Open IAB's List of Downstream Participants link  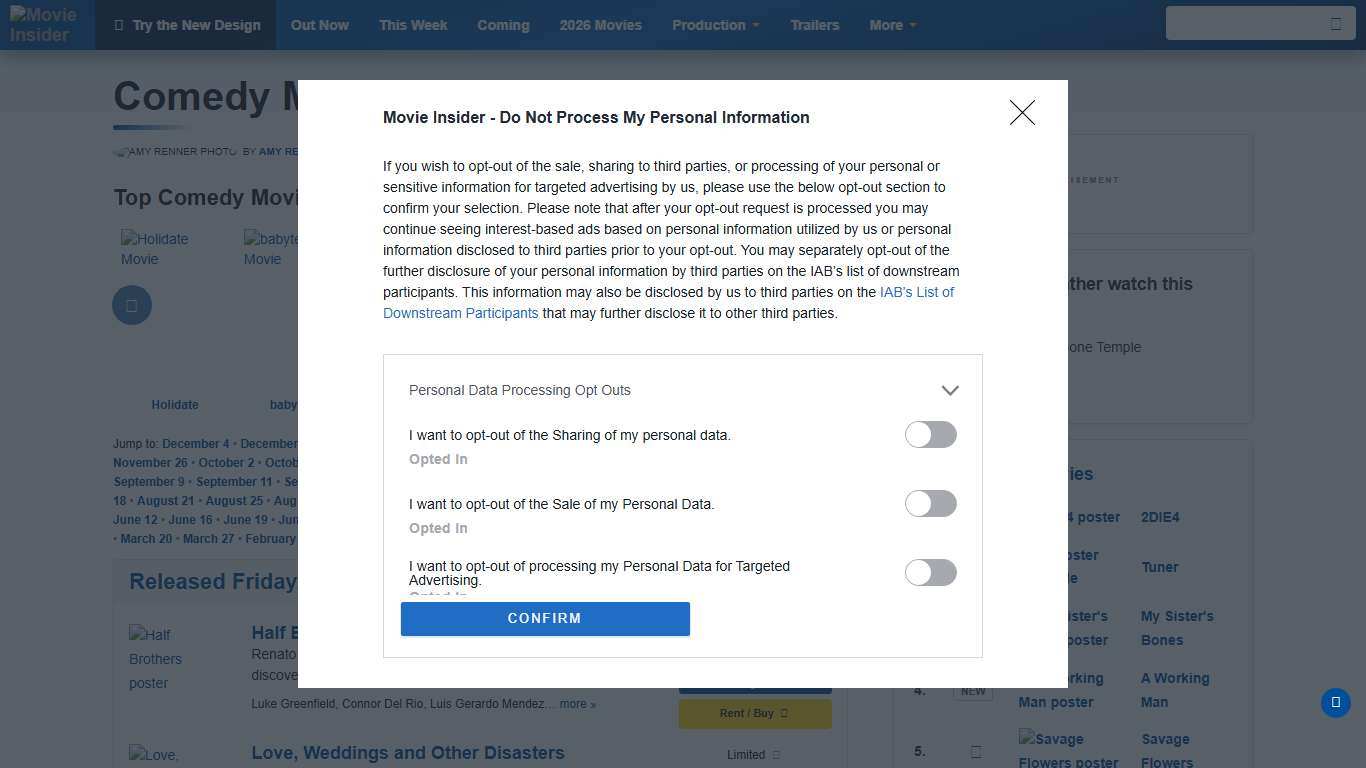[916, 292]
